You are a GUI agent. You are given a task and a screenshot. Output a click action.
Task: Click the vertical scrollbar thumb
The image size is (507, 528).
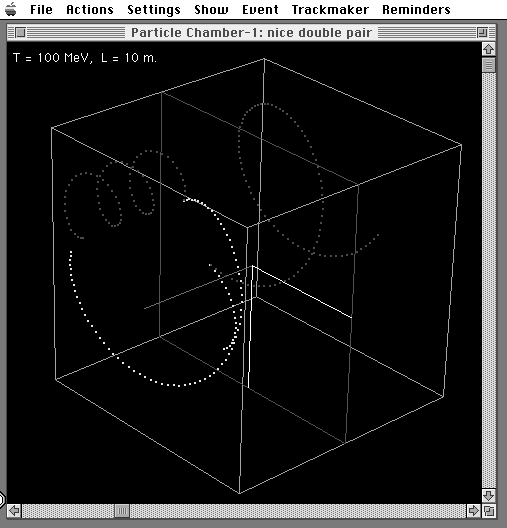pyautogui.click(x=488, y=65)
